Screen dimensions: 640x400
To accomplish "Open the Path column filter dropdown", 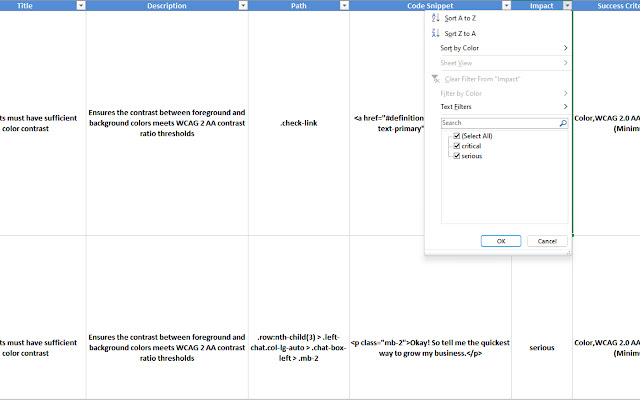I will point(343,6).
